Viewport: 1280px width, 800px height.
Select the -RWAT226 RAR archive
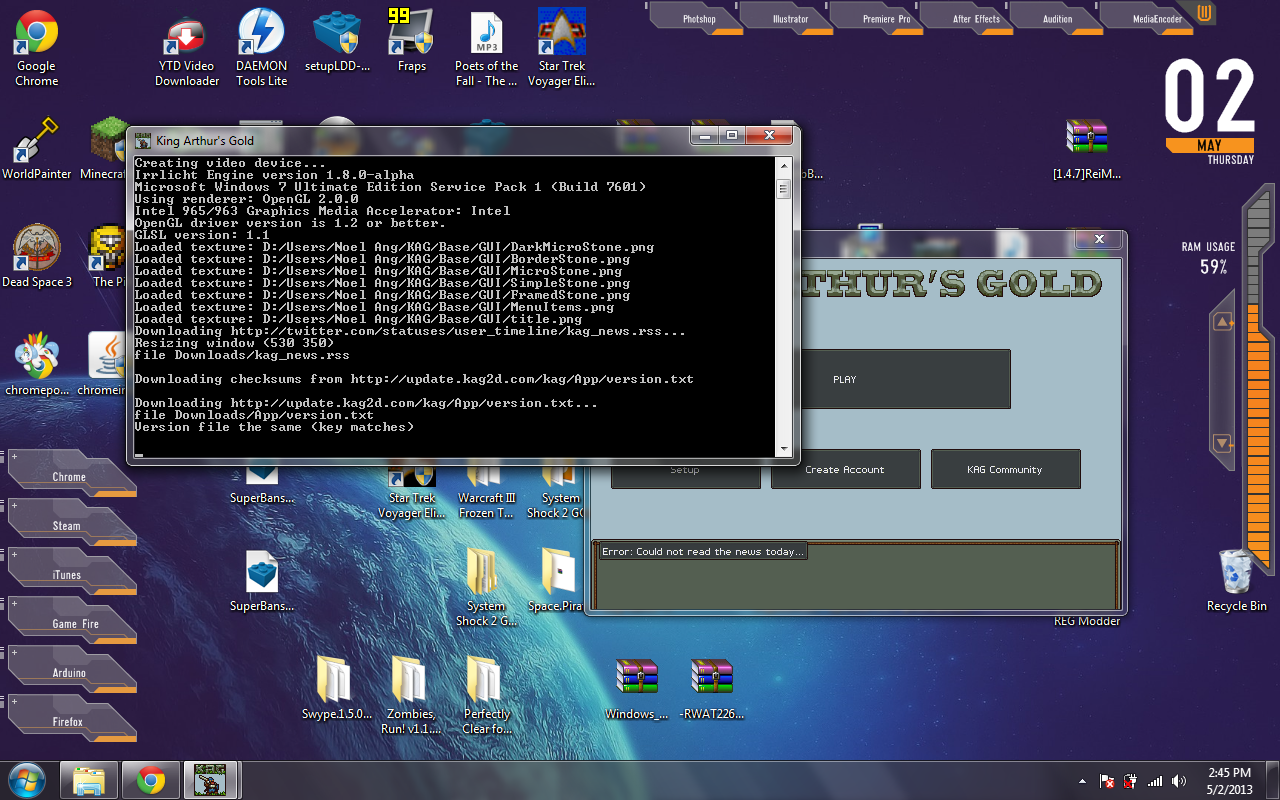pyautogui.click(x=712, y=688)
